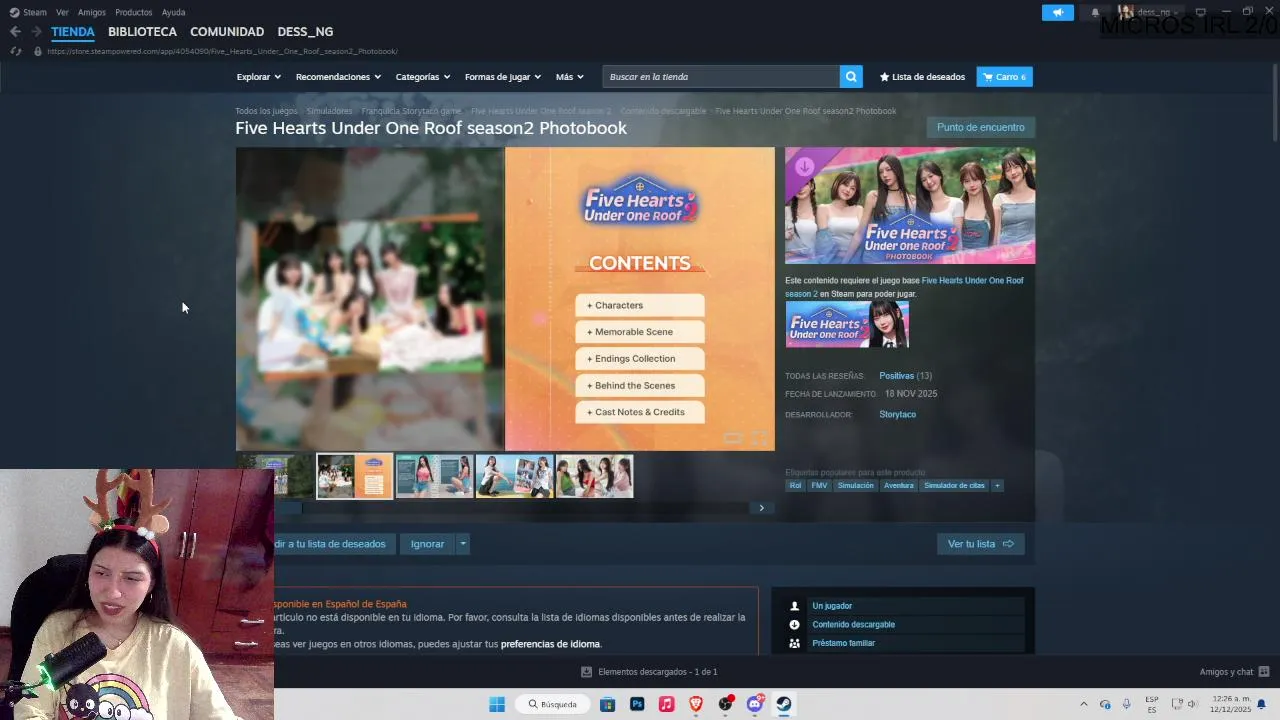This screenshot has height=720, width=1280.
Task: Open Amigos y chat friends icon
Action: 1263,672
